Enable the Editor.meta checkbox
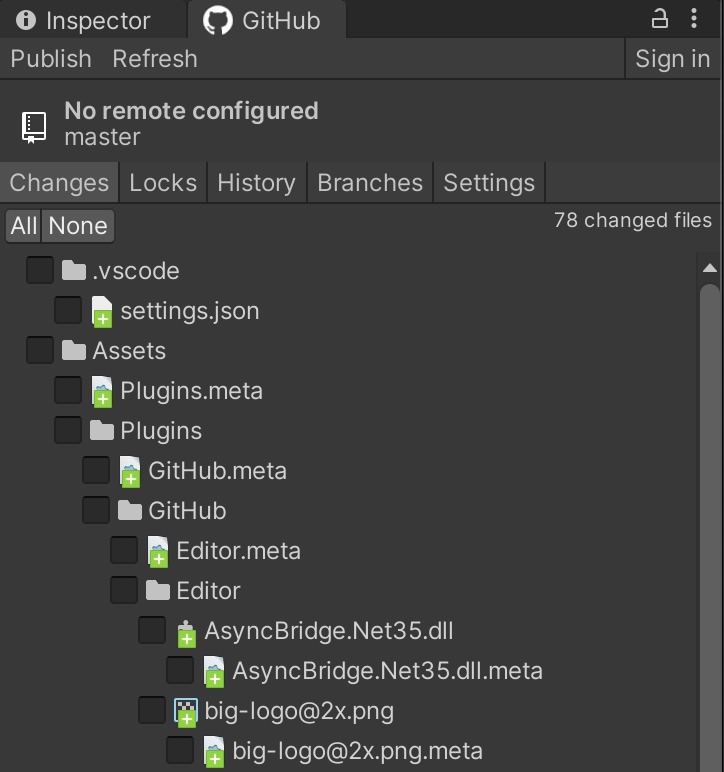724x772 pixels. 124,550
